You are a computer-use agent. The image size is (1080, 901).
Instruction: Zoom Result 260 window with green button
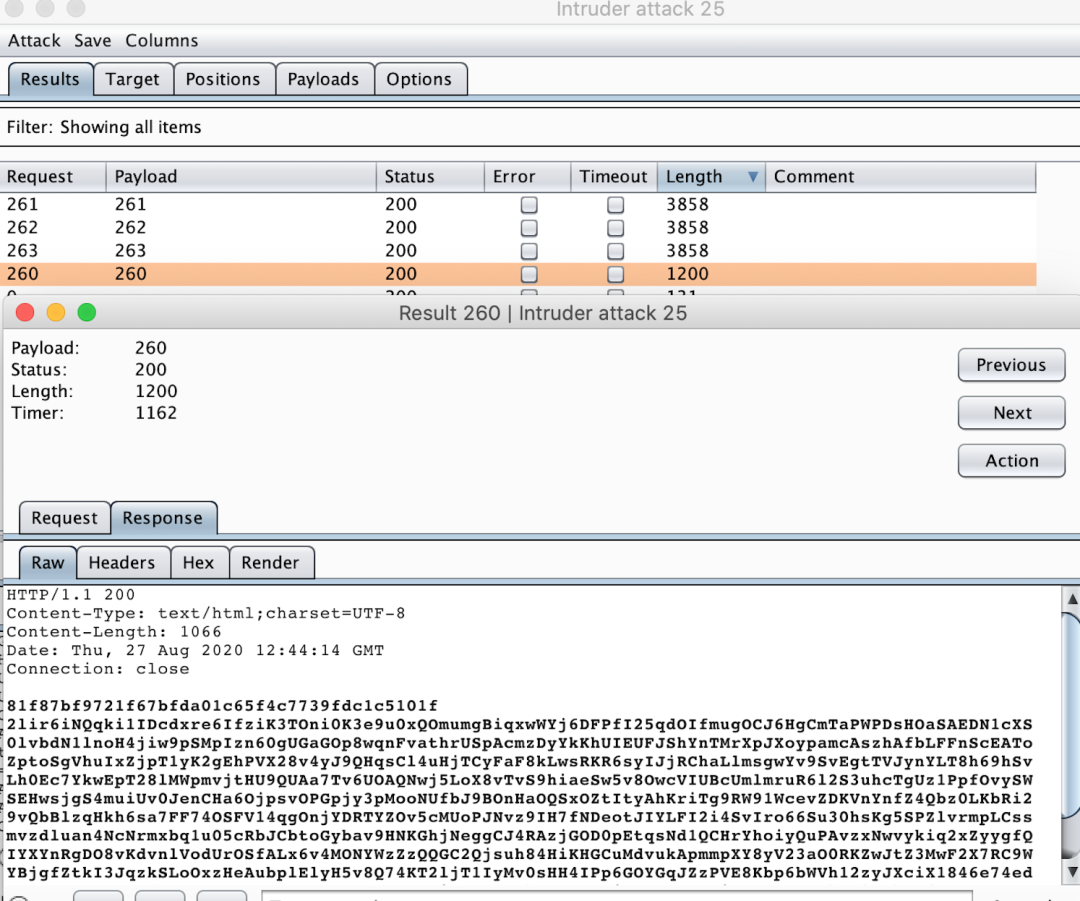pos(87,313)
